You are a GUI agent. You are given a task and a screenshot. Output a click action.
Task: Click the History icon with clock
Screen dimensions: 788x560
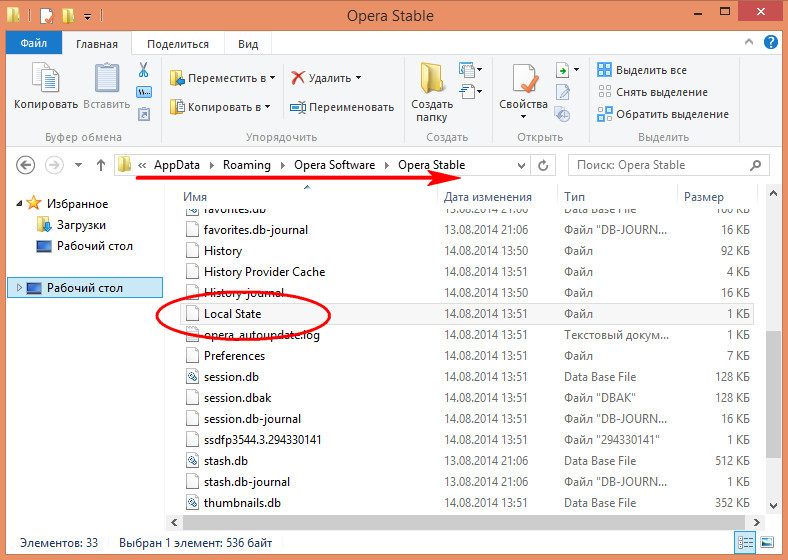562,115
